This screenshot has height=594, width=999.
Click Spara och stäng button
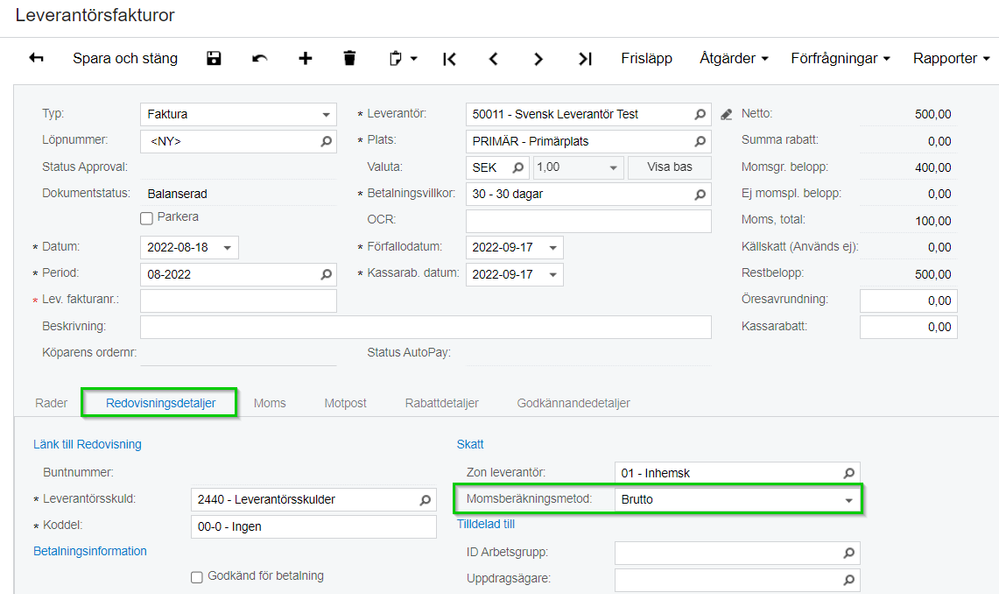point(125,59)
